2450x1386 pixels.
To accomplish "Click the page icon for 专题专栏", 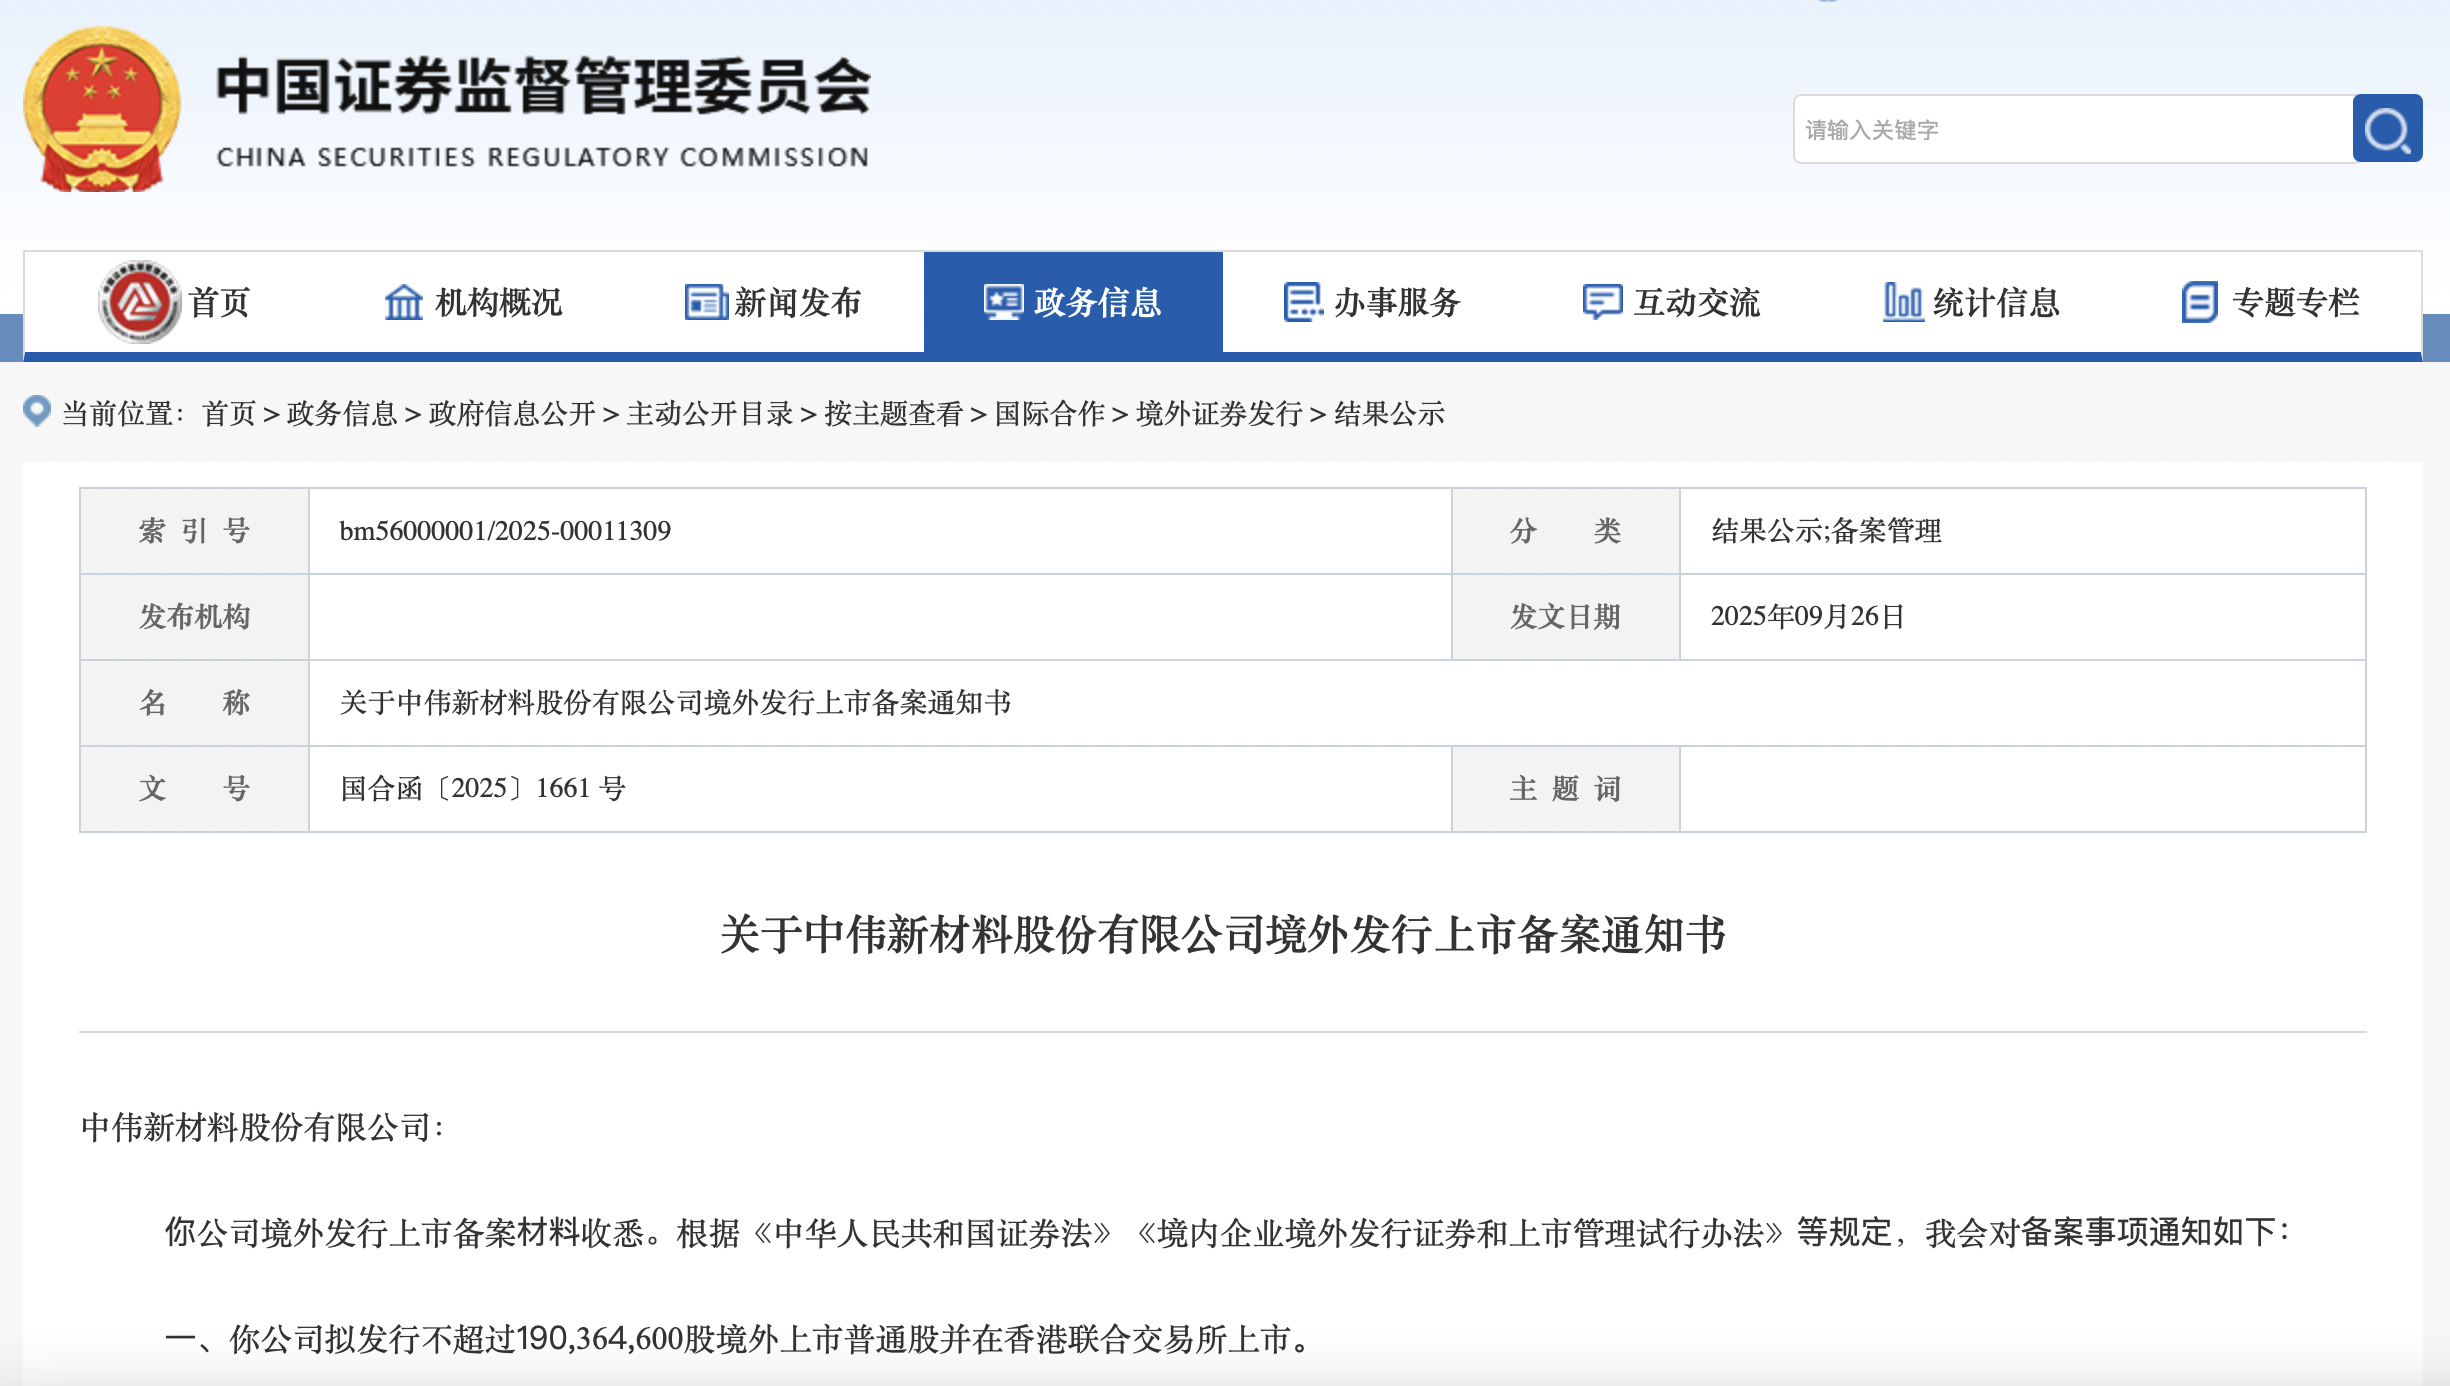I will (2199, 302).
